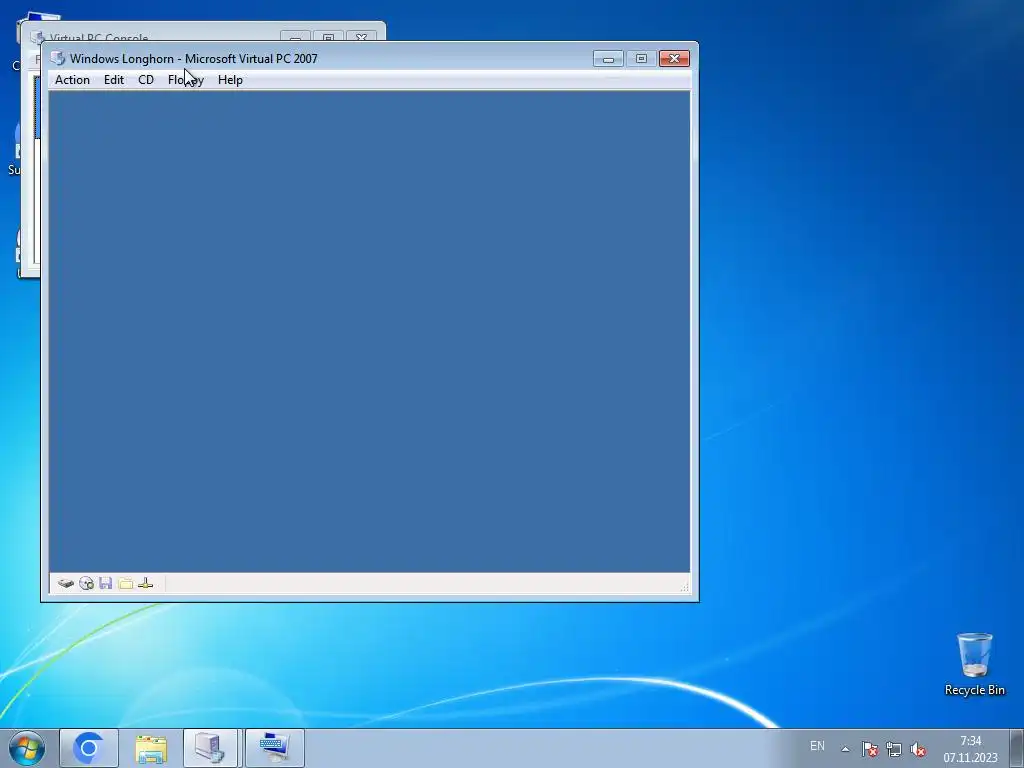This screenshot has height=768, width=1024.
Task: Click the floppy disk status icon
Action: click(106, 583)
